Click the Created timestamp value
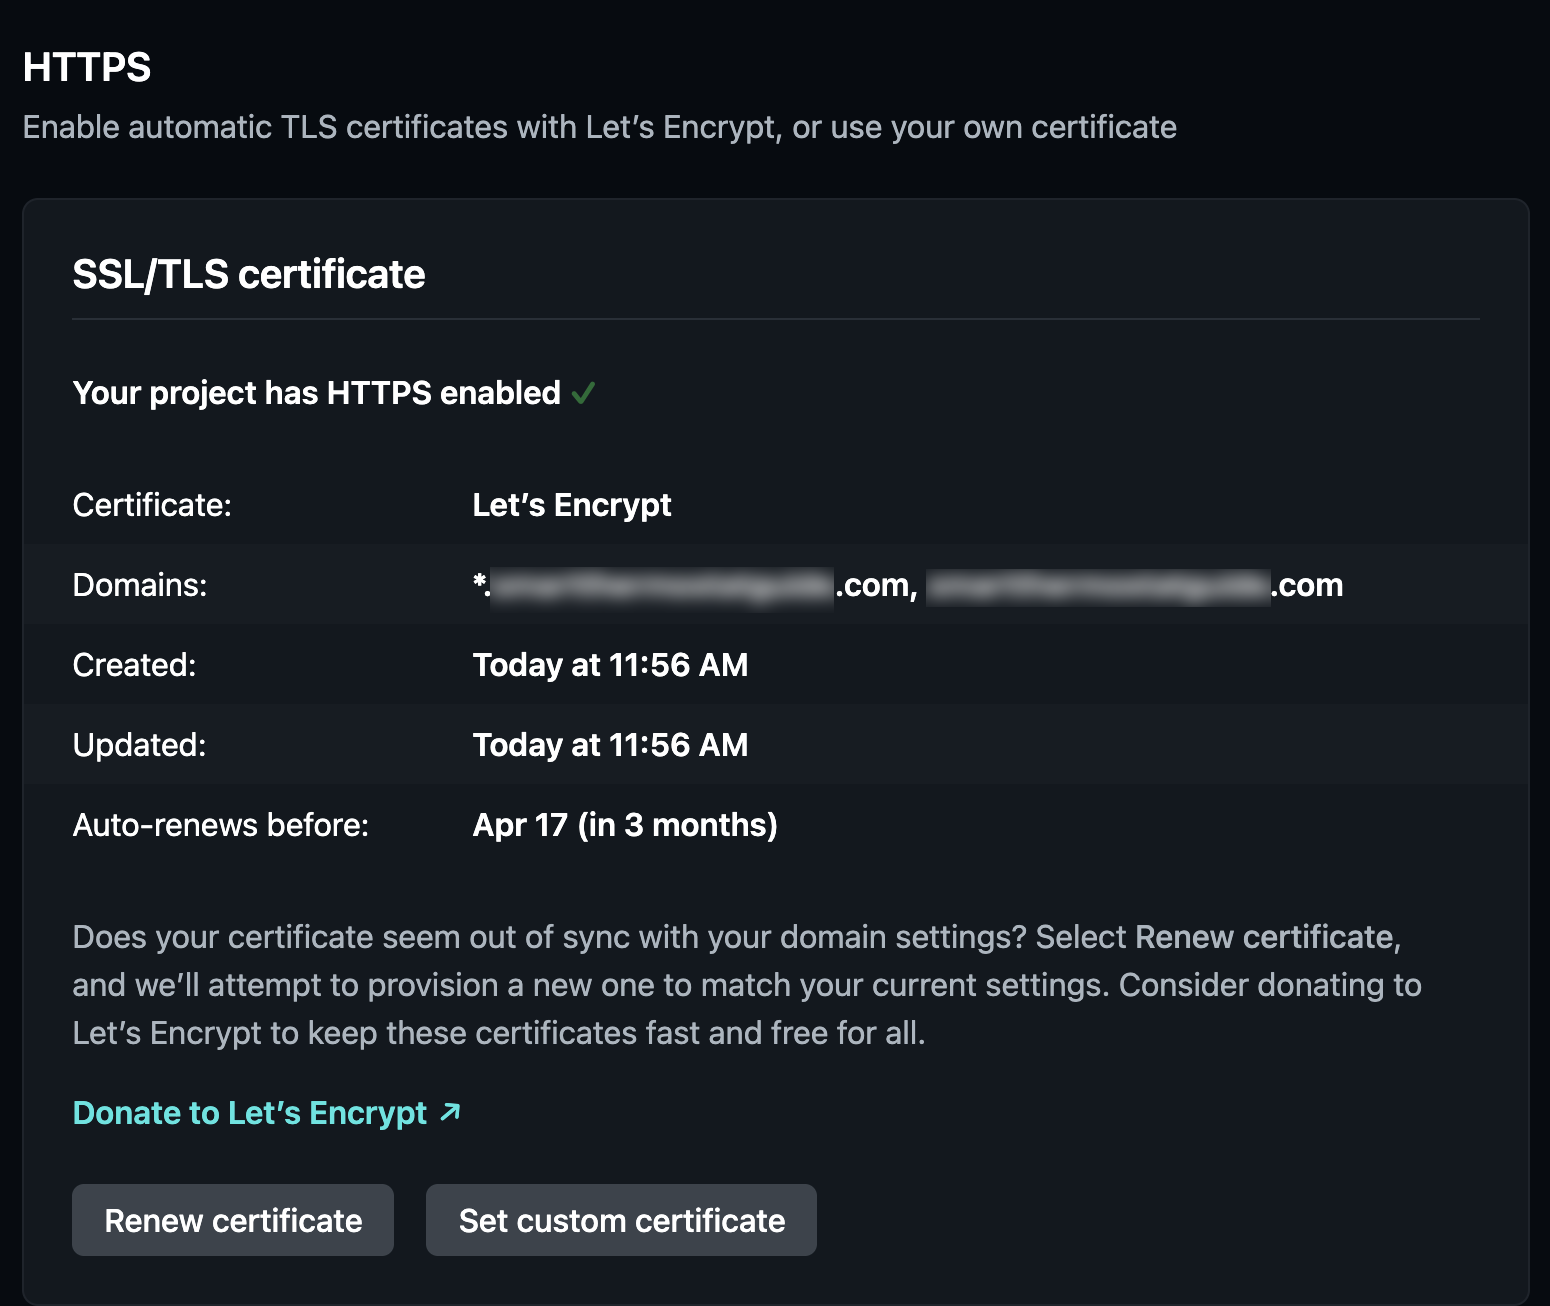This screenshot has width=1550, height=1306. pyautogui.click(x=610, y=665)
